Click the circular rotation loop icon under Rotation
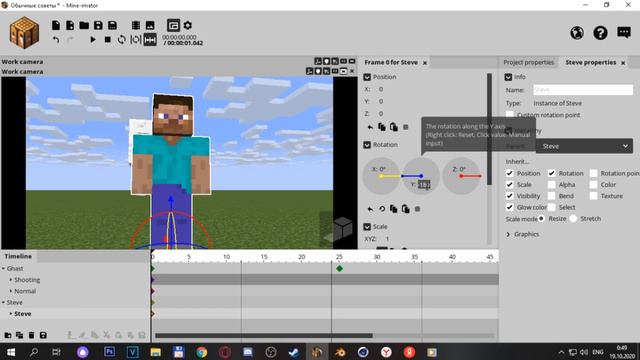 pyautogui.click(x=382, y=209)
